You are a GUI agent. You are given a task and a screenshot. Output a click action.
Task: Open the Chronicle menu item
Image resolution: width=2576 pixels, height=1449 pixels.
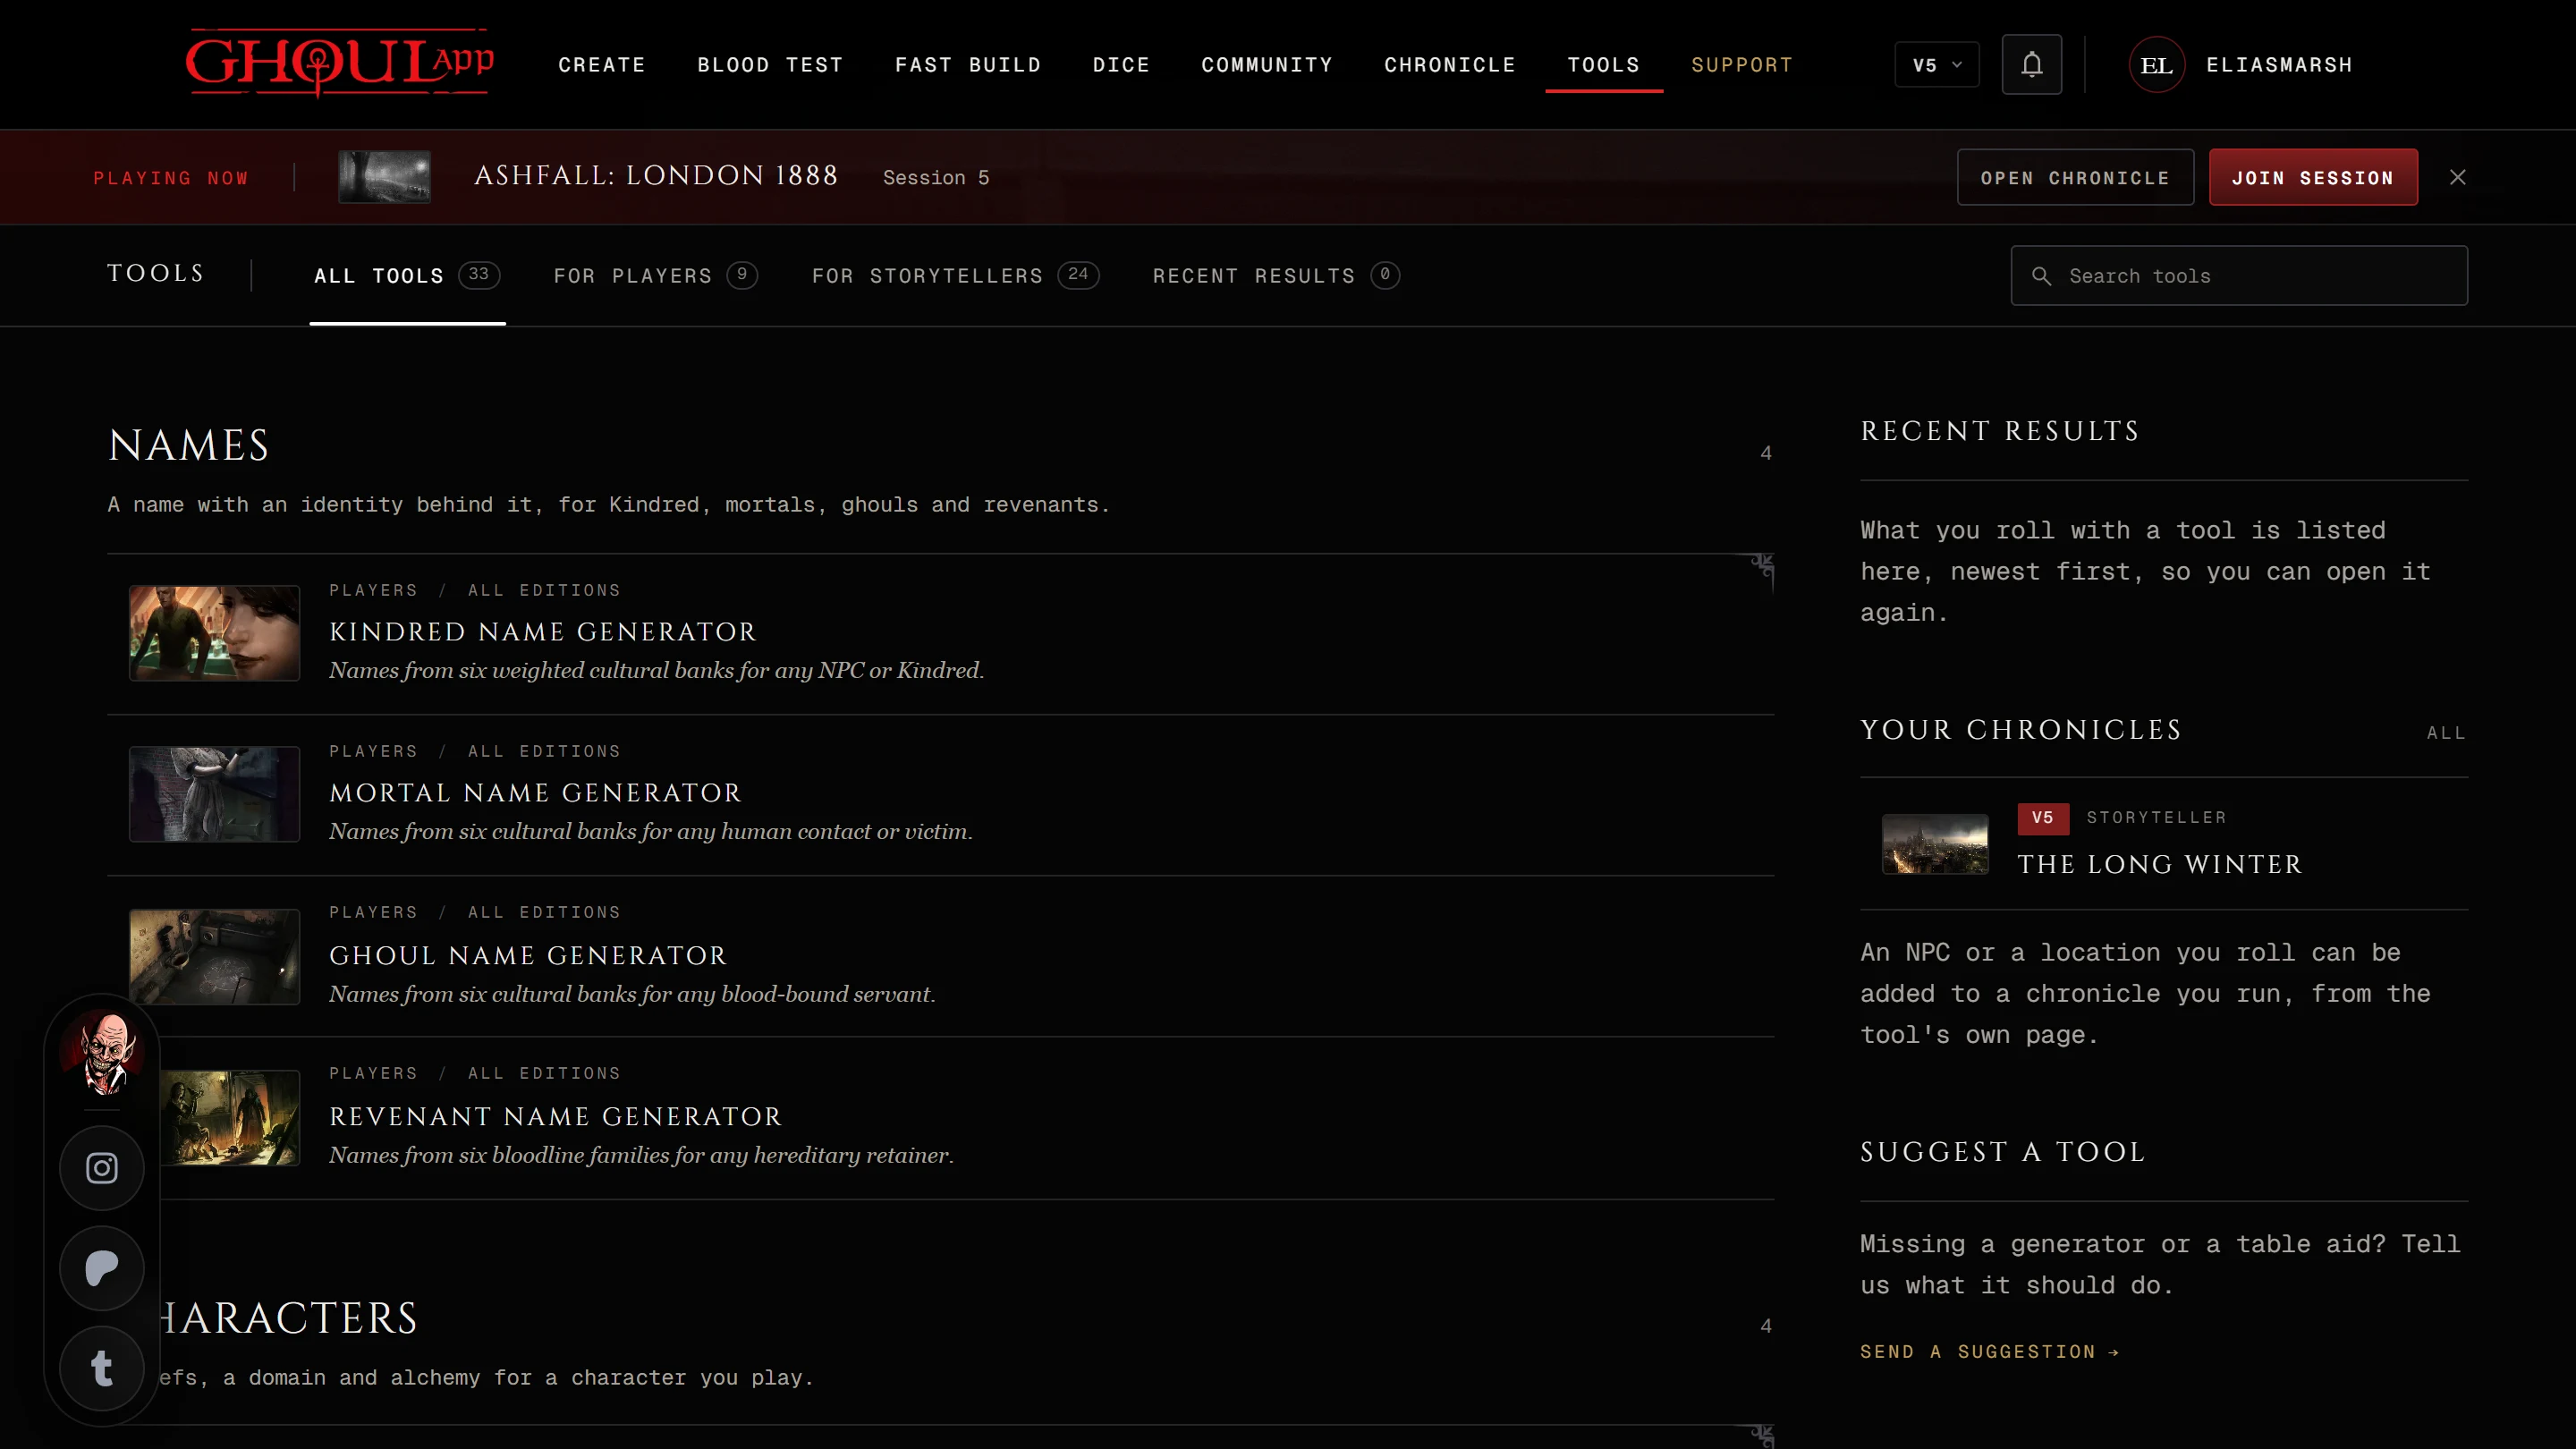(x=1450, y=65)
